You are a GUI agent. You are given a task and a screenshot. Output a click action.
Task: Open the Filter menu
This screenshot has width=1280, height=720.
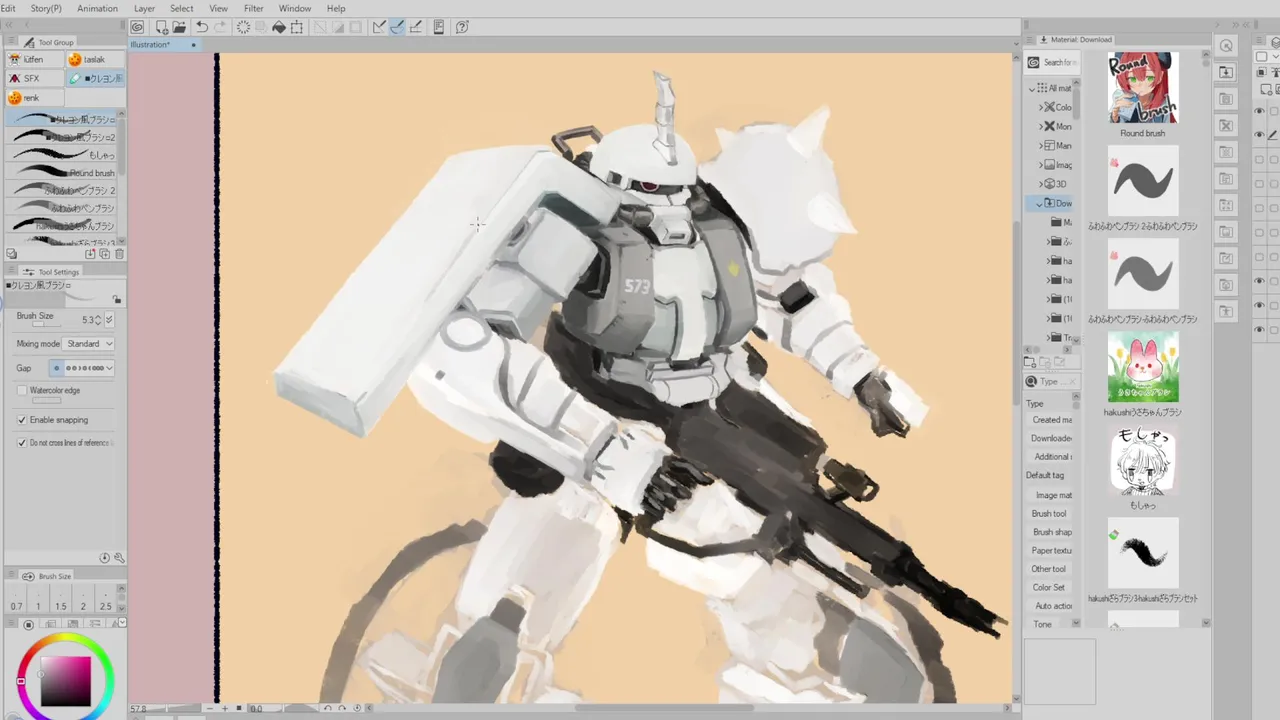[x=254, y=8]
